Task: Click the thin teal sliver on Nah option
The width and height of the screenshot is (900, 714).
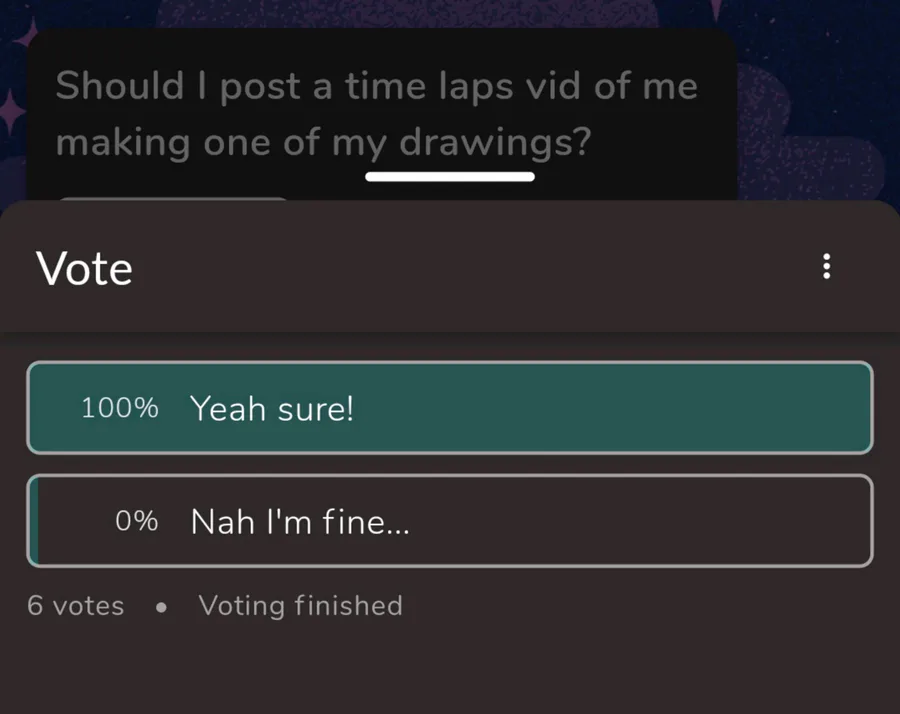Action: coord(34,521)
